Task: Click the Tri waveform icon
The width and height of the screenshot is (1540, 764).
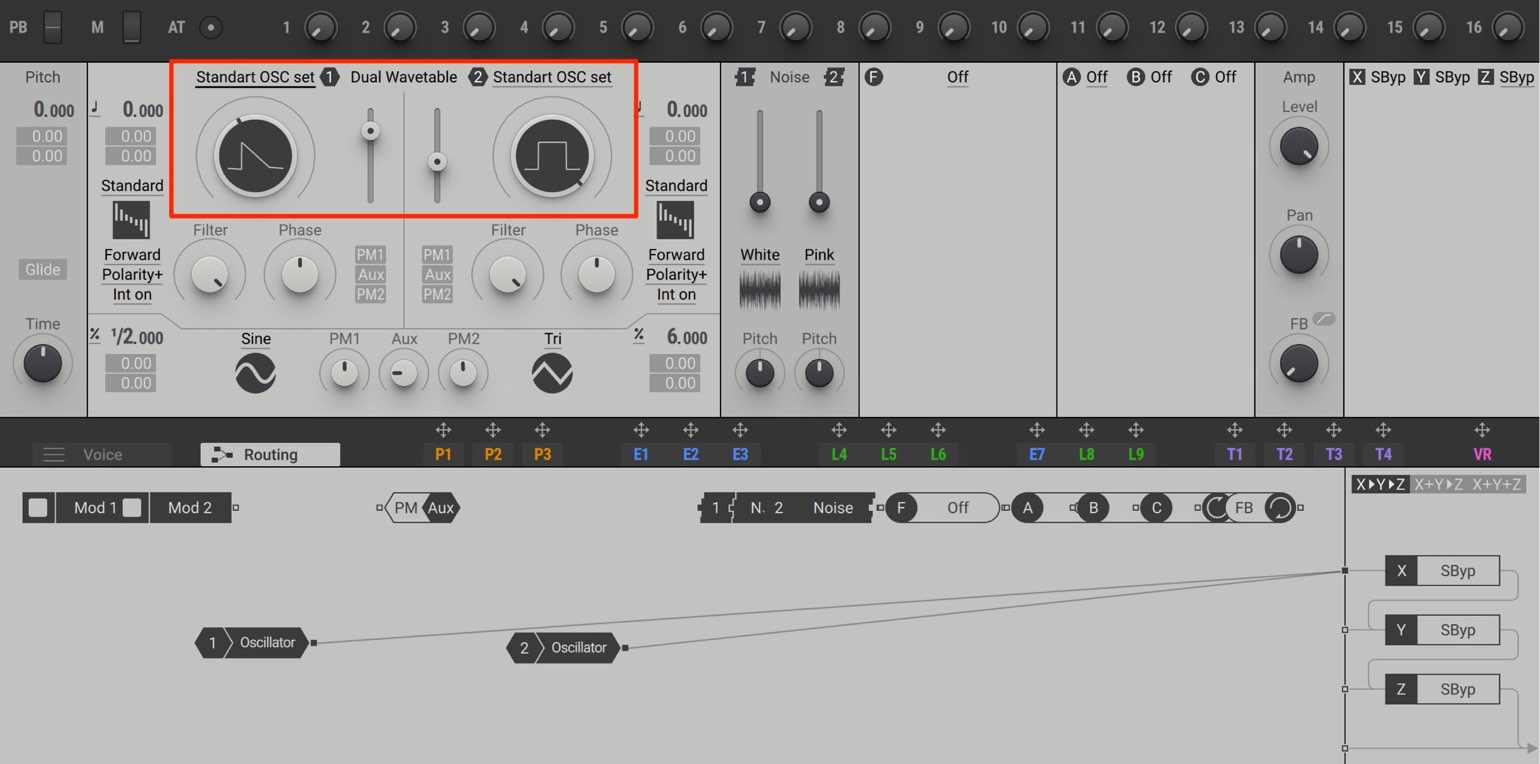Action: 552,373
